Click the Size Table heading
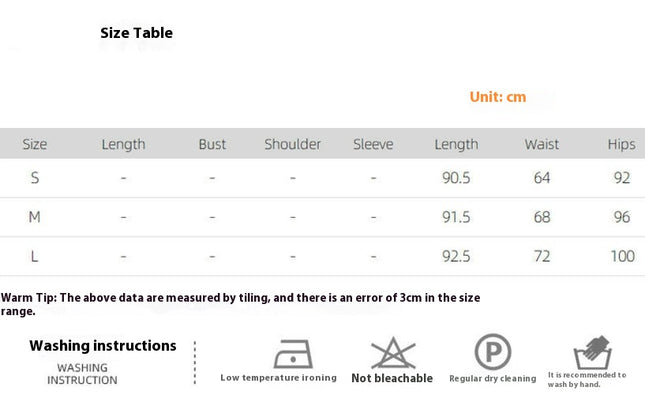Image resolution: width=645 pixels, height=402 pixels. click(x=137, y=33)
